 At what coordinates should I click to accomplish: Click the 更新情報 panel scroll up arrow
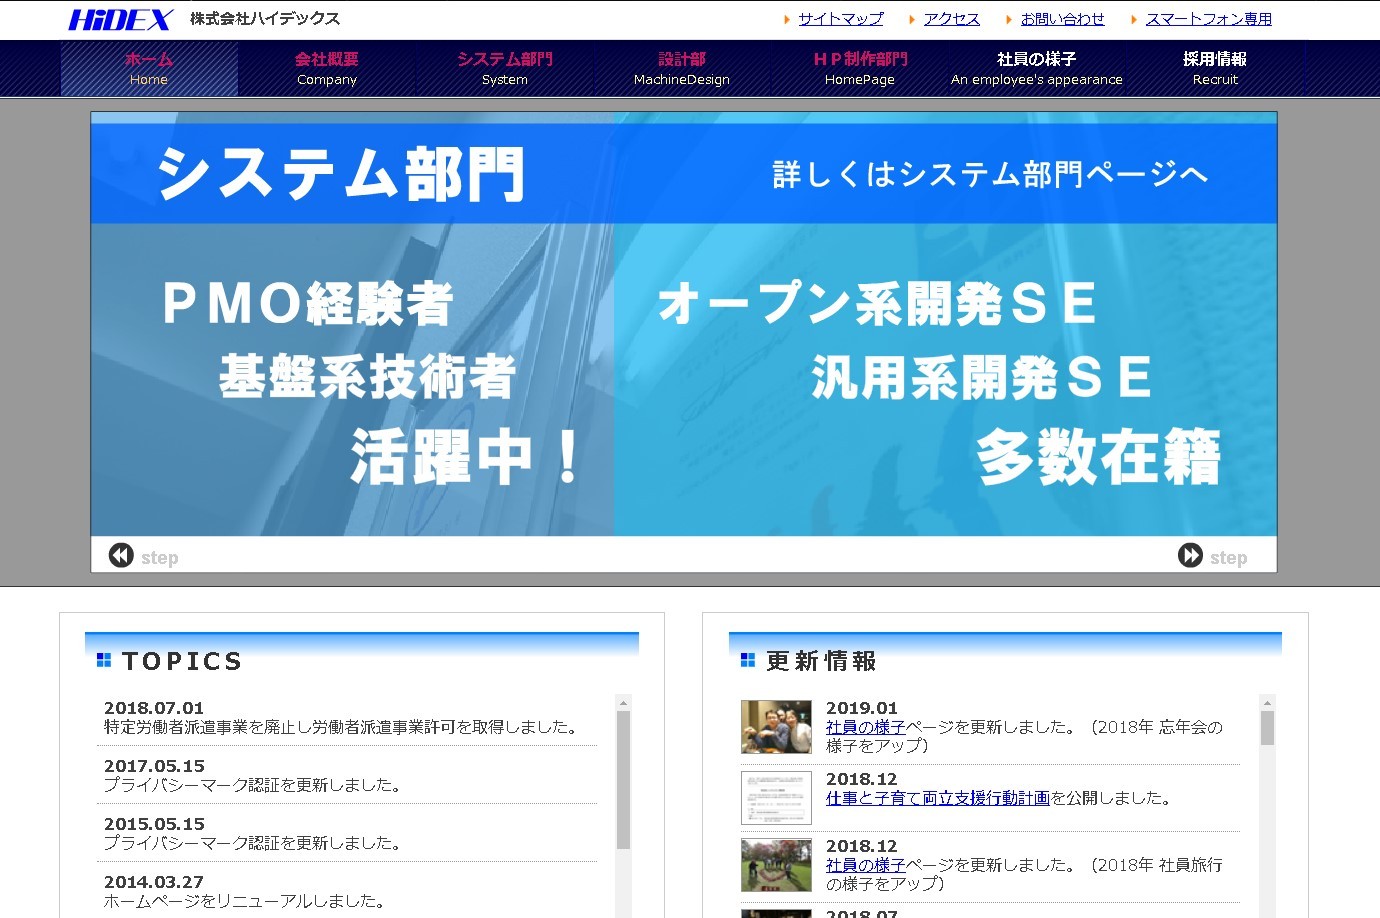click(x=1267, y=702)
